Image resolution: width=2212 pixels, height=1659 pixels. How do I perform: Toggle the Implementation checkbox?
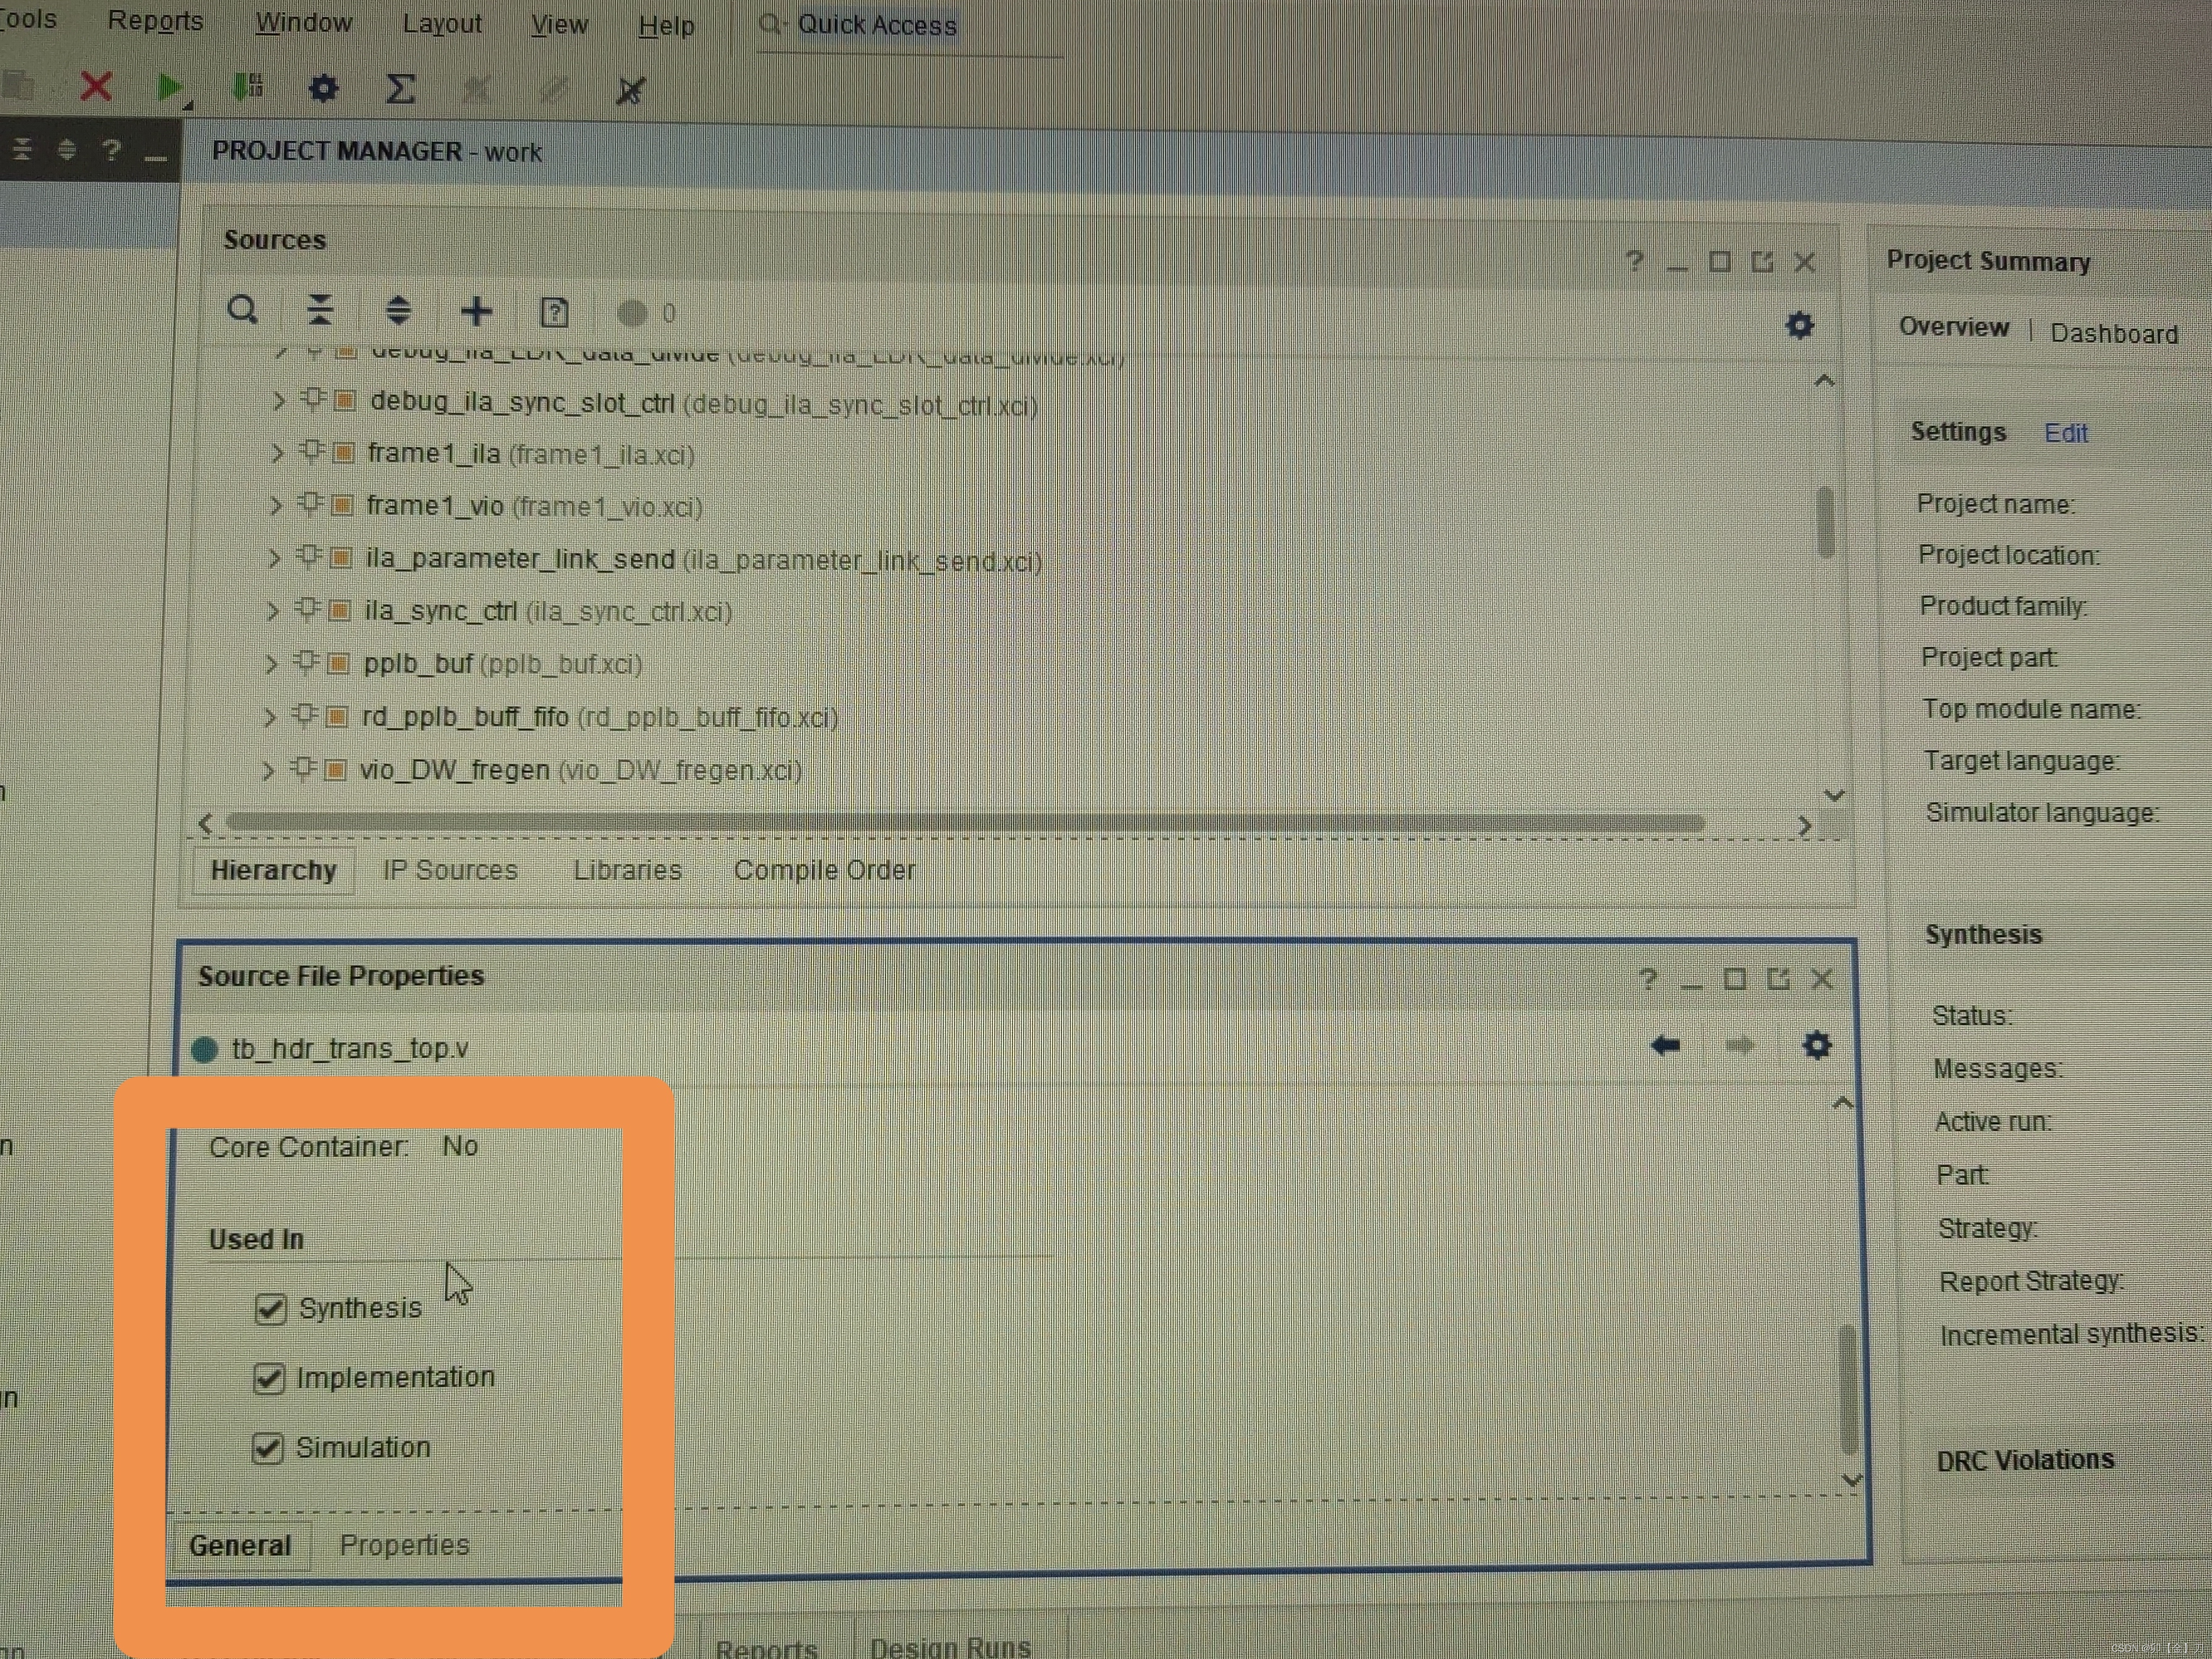point(269,1378)
